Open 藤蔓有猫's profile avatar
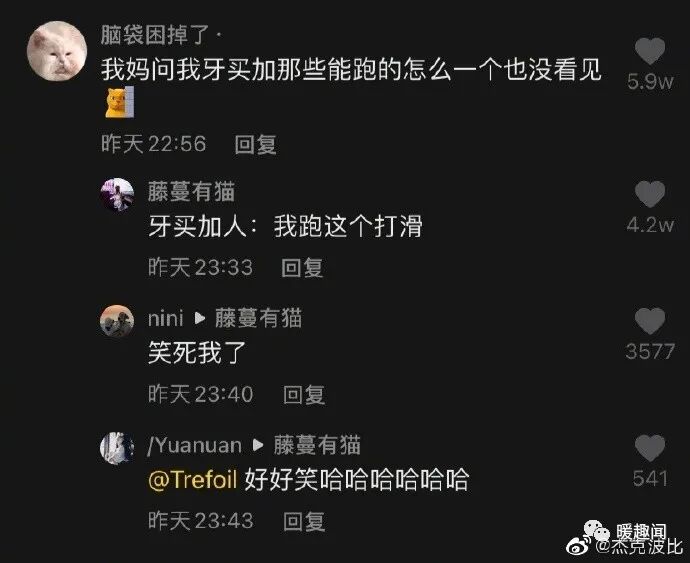Screen dimensions: 690x563 (117, 195)
